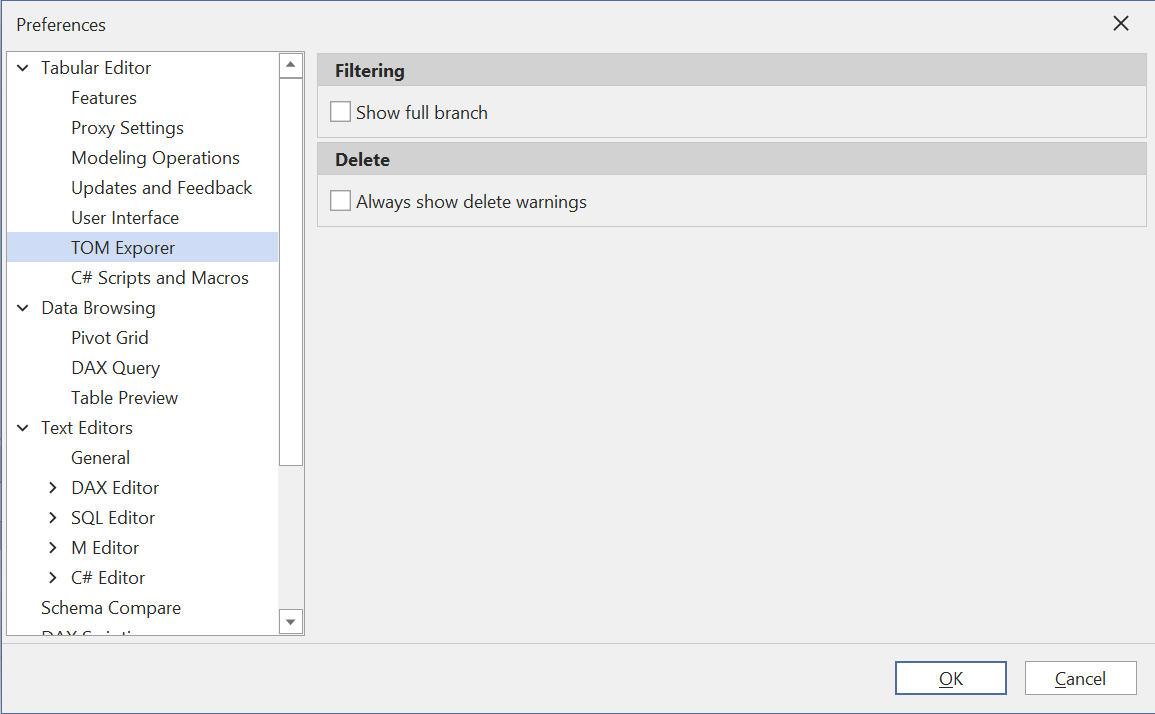The image size is (1155, 714).
Task: Open the Features preferences page
Action: 104,97
